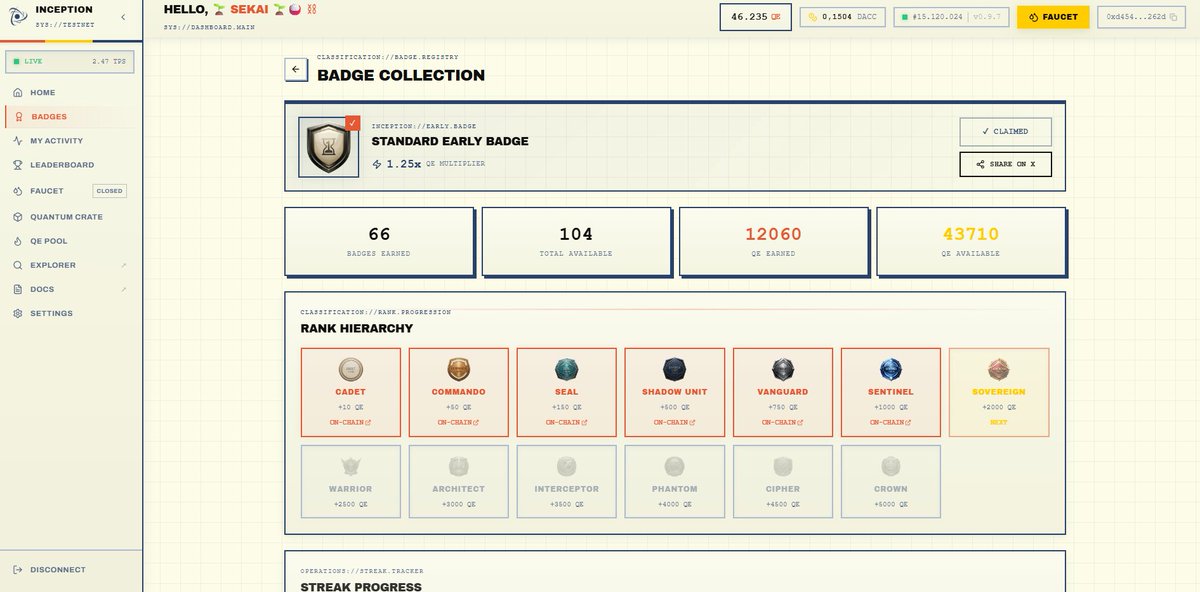Click the 66 Badges Earned stat

point(379,241)
